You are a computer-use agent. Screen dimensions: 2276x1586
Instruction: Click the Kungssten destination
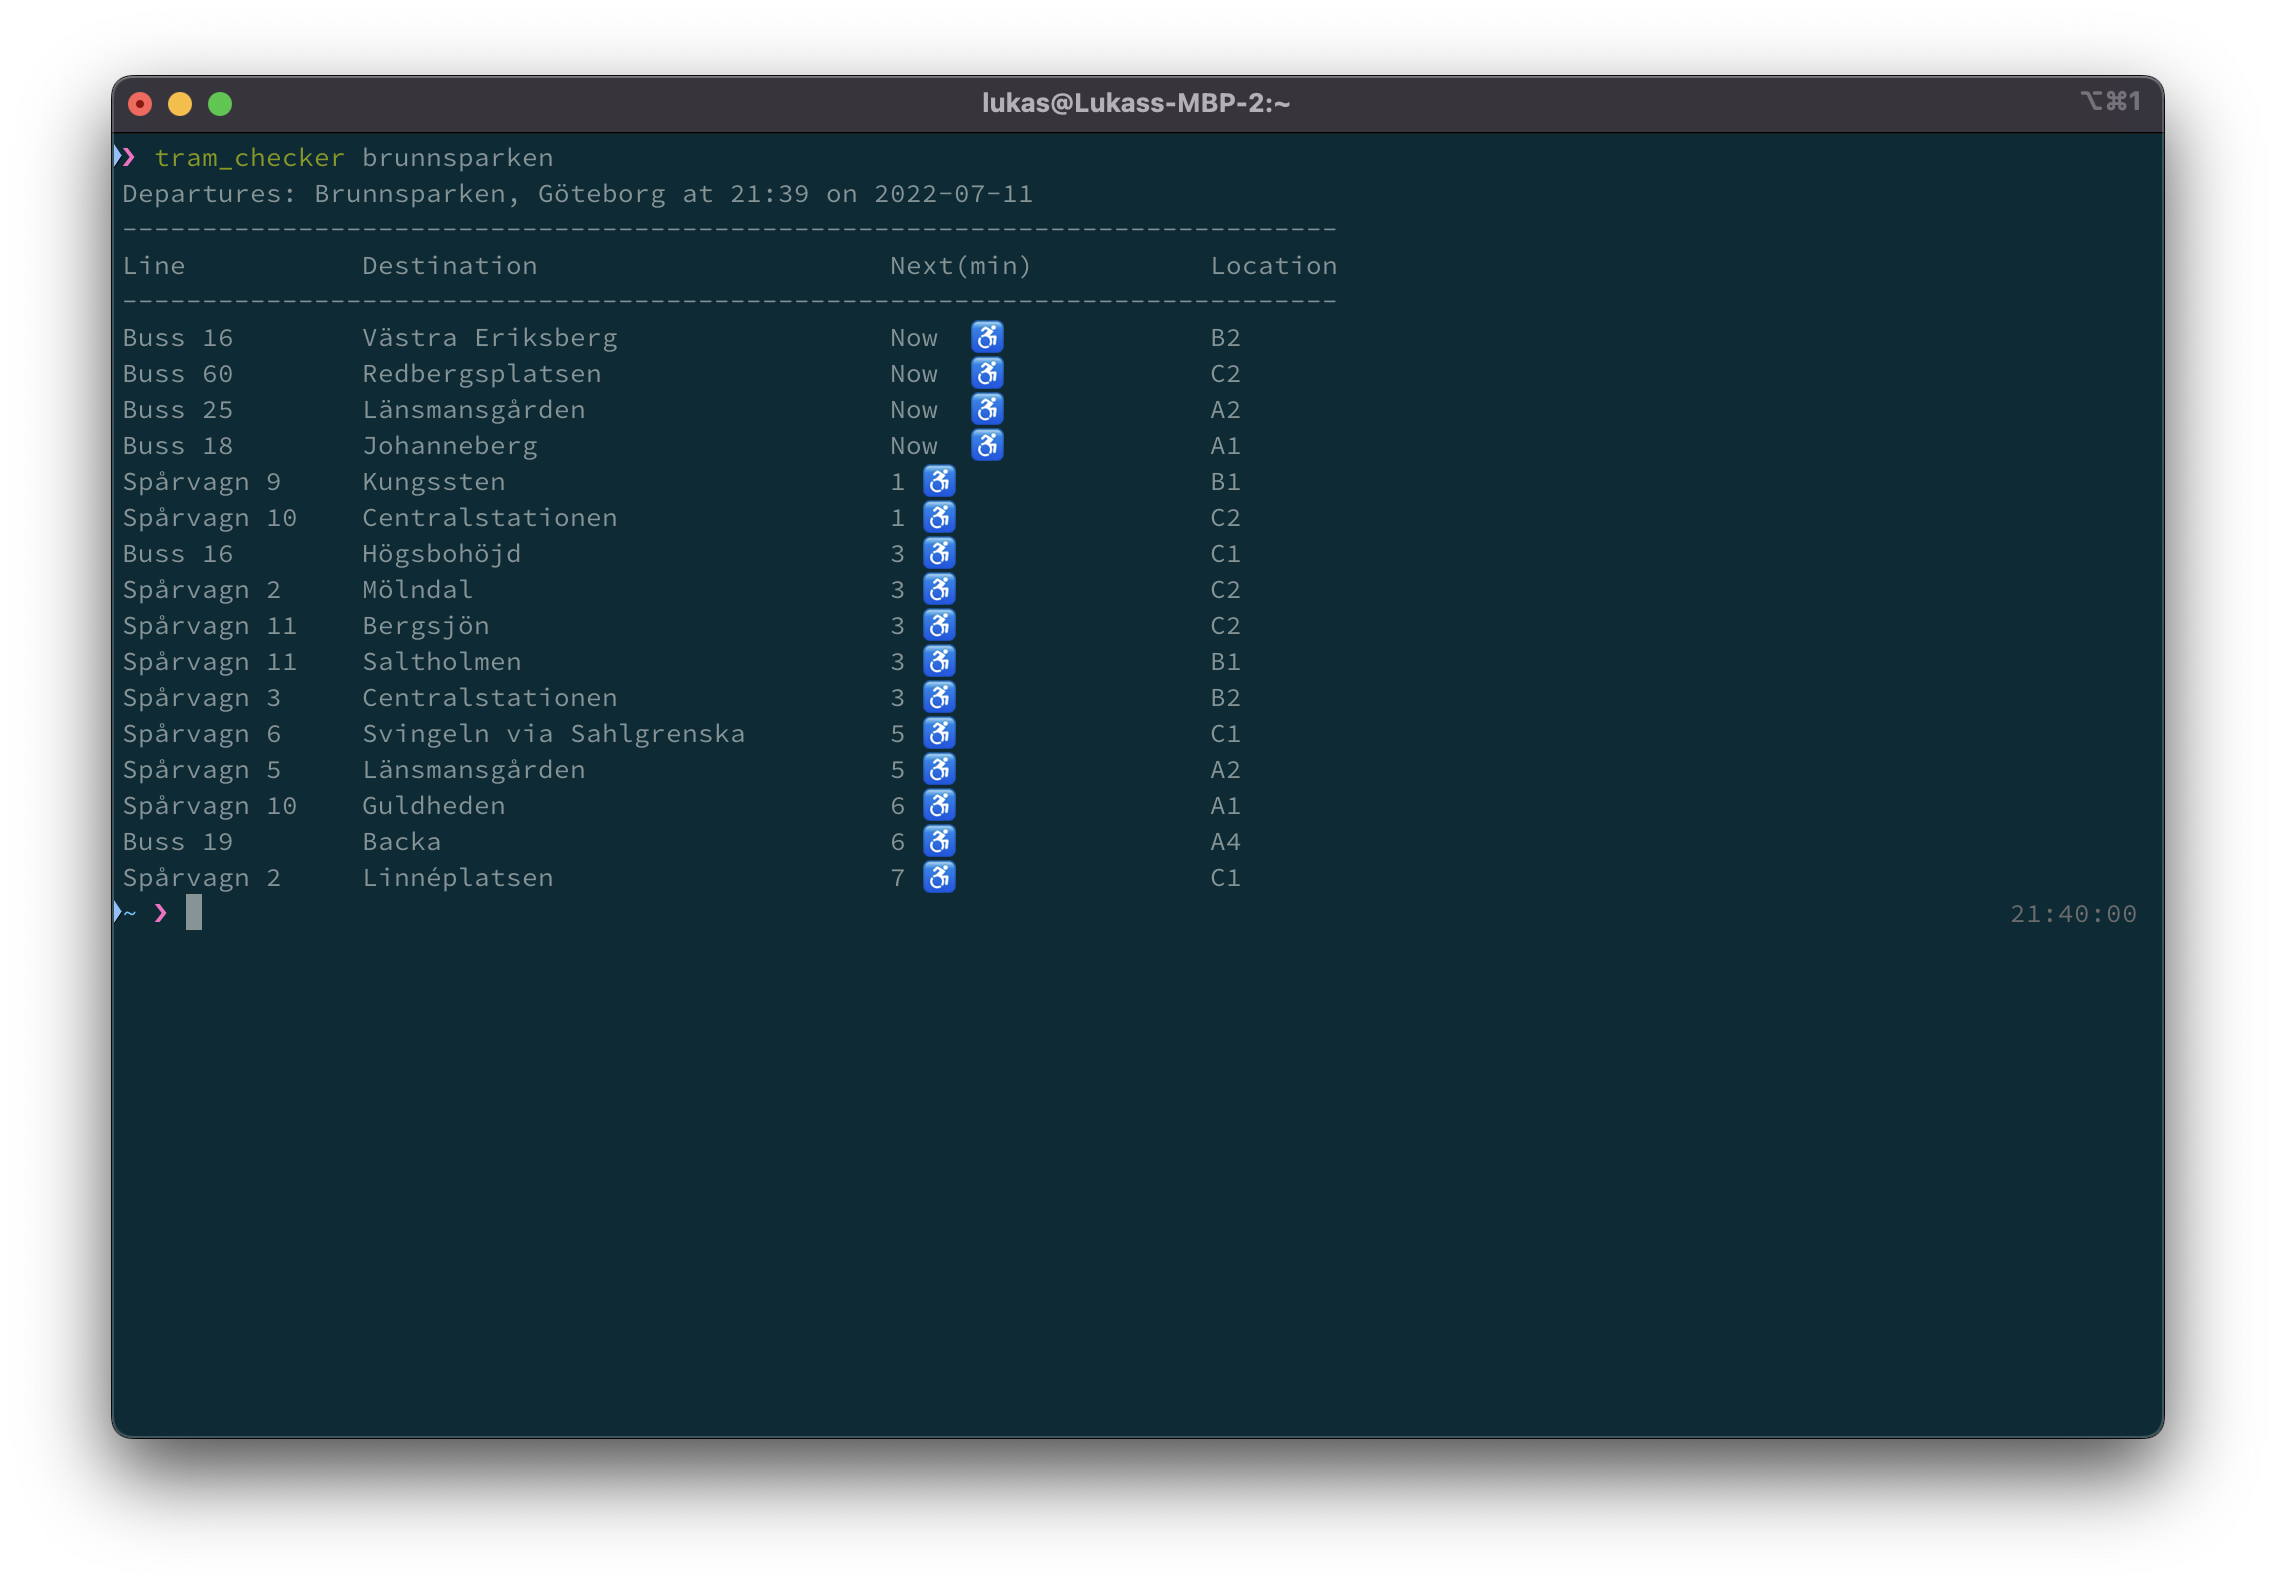(x=434, y=482)
